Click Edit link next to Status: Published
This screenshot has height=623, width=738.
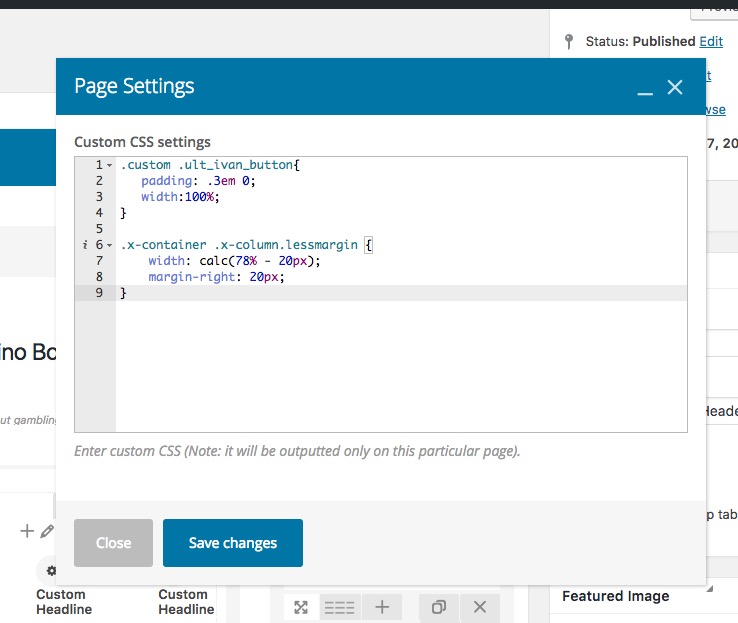click(711, 41)
